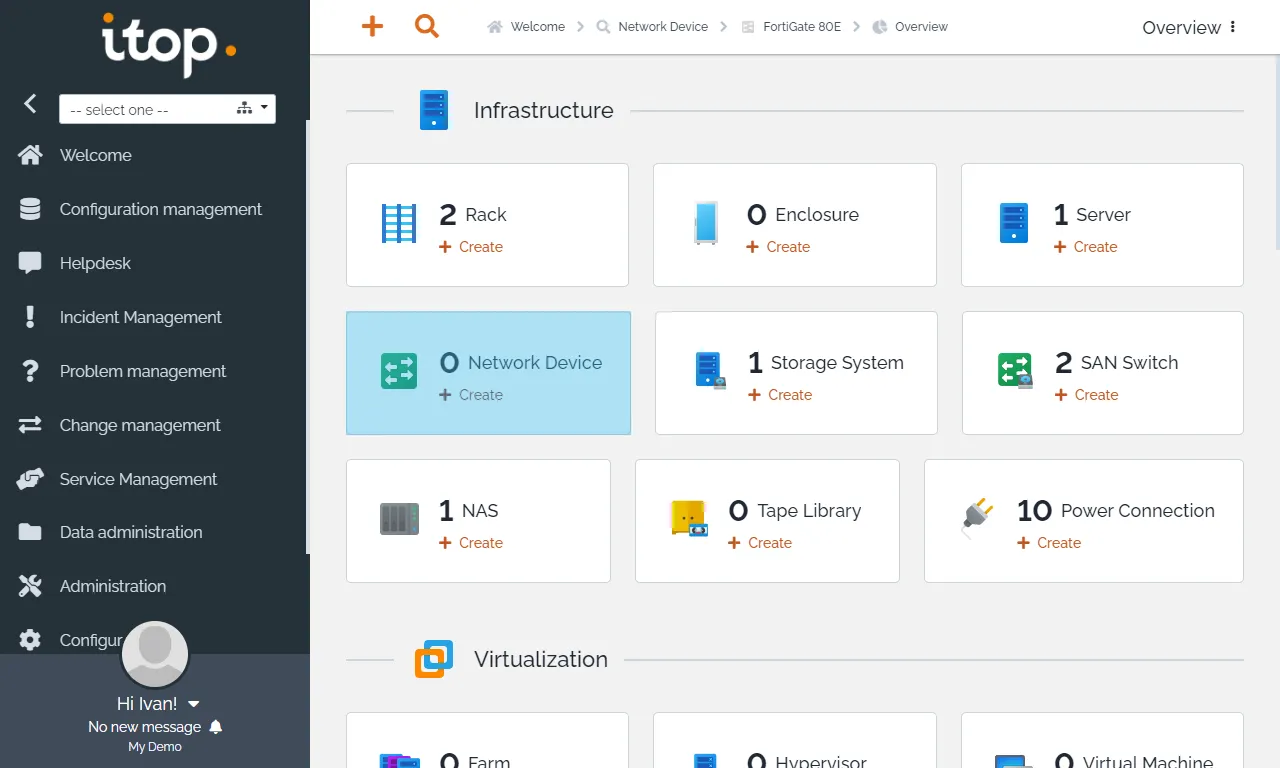This screenshot has height=768, width=1280.
Task: Open the 1 Storage System list
Action: coord(826,362)
